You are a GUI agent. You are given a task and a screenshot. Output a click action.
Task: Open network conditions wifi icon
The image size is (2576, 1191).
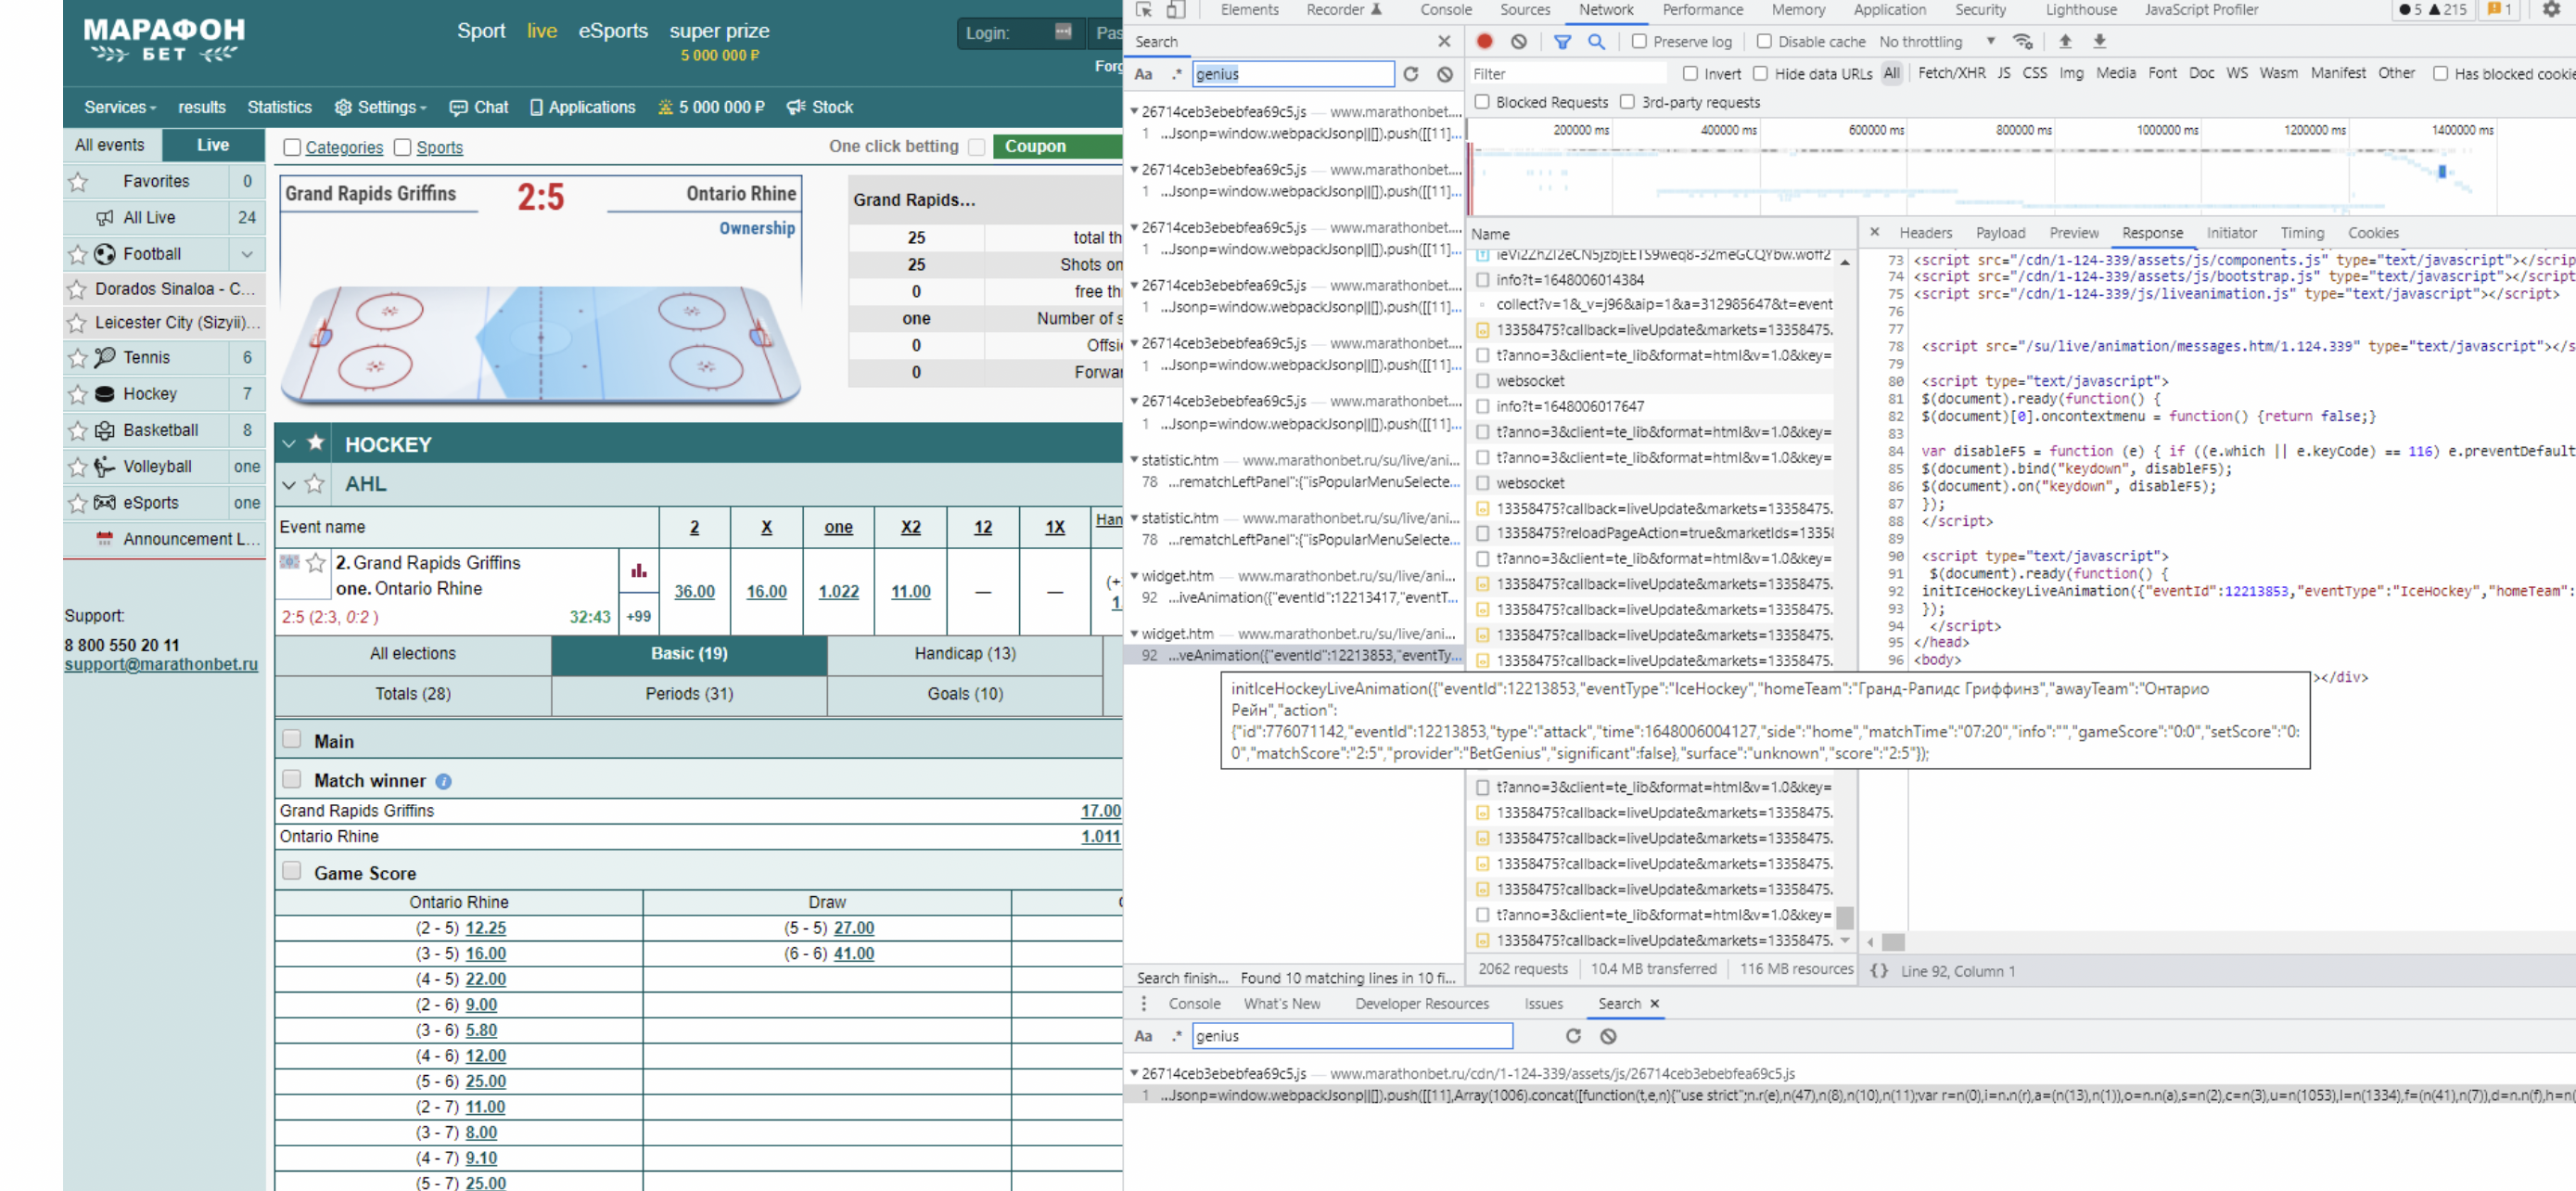(x=2022, y=41)
